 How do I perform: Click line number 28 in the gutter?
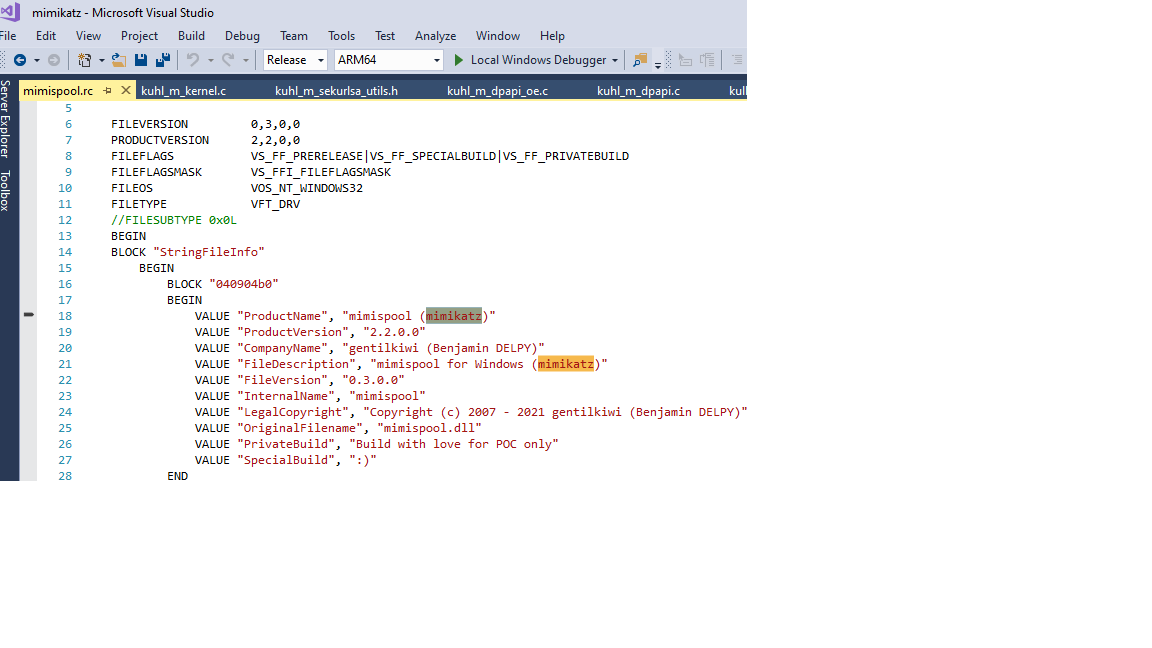point(65,476)
